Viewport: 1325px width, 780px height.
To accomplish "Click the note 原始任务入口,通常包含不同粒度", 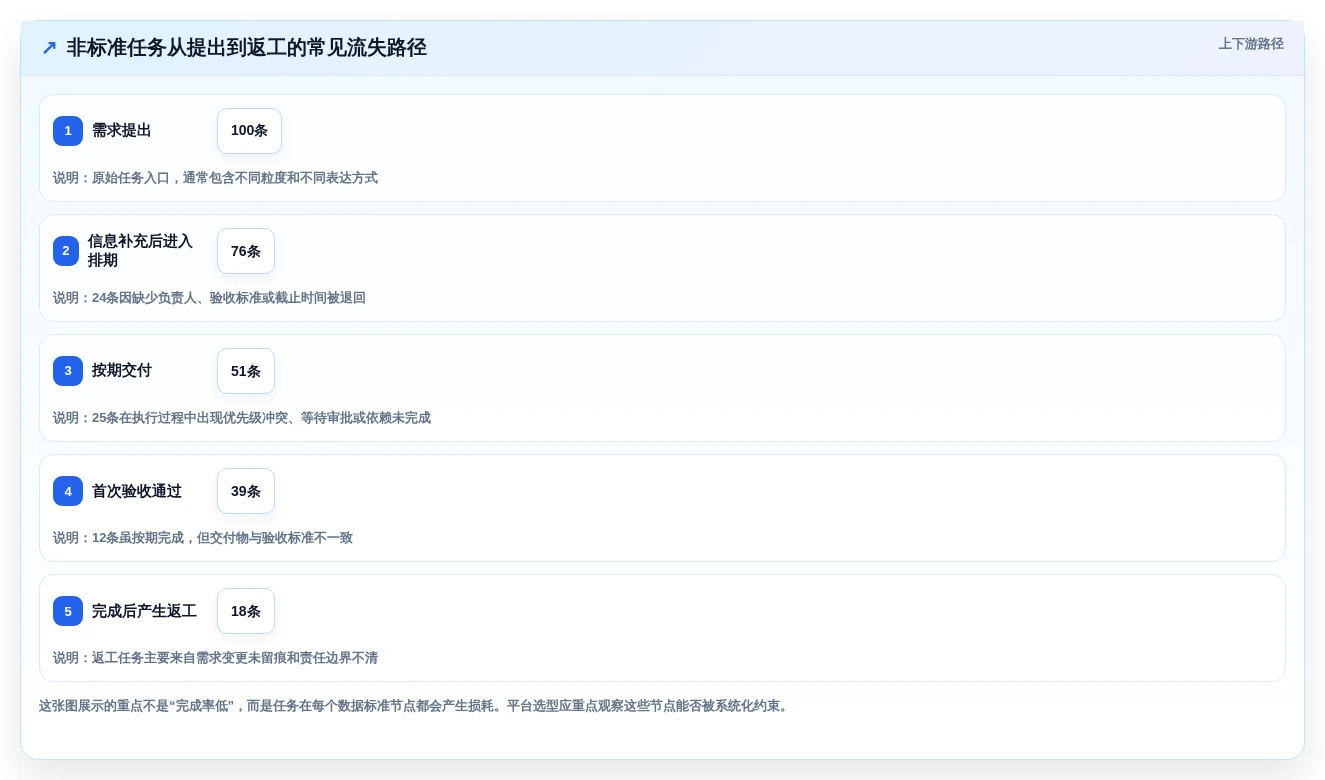I will pos(215,178).
